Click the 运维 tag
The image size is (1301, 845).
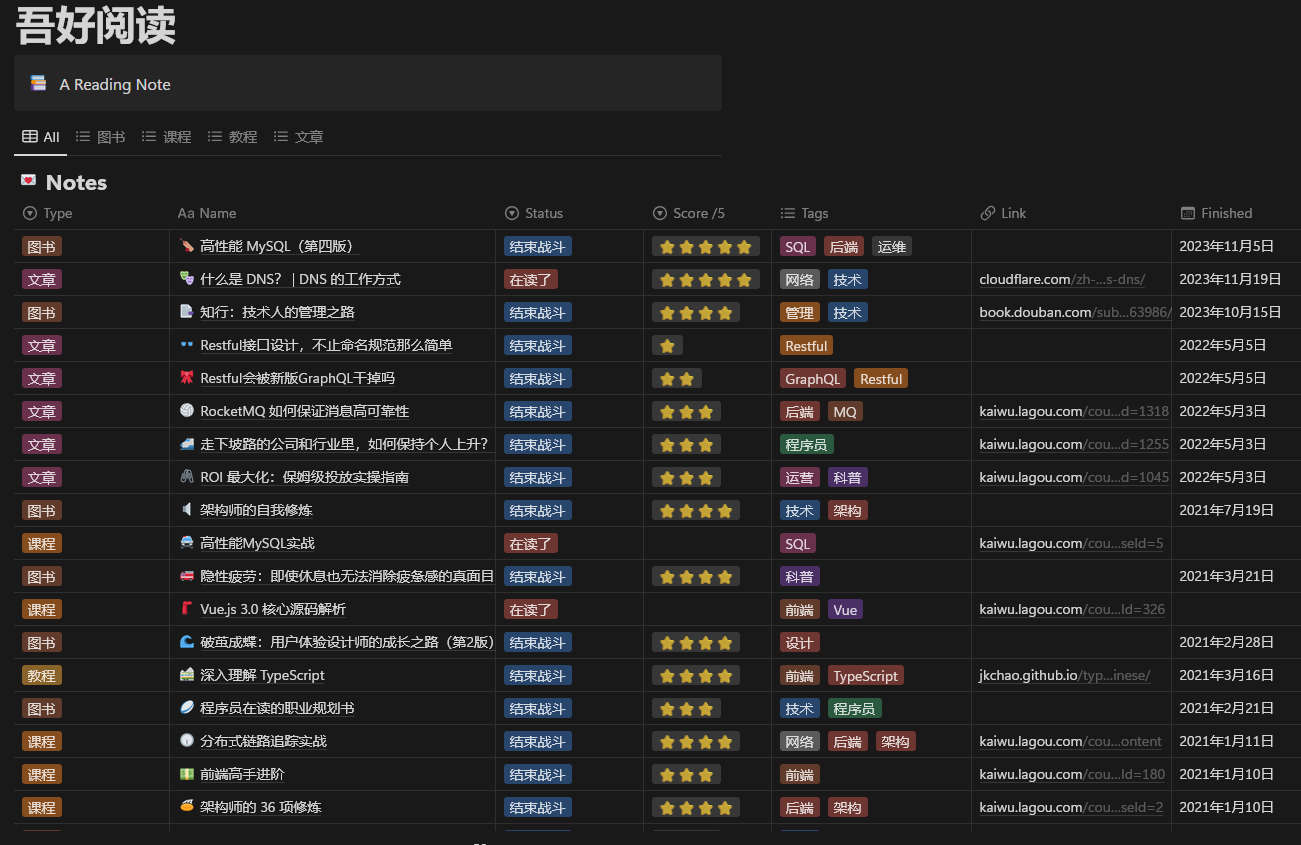click(892, 246)
